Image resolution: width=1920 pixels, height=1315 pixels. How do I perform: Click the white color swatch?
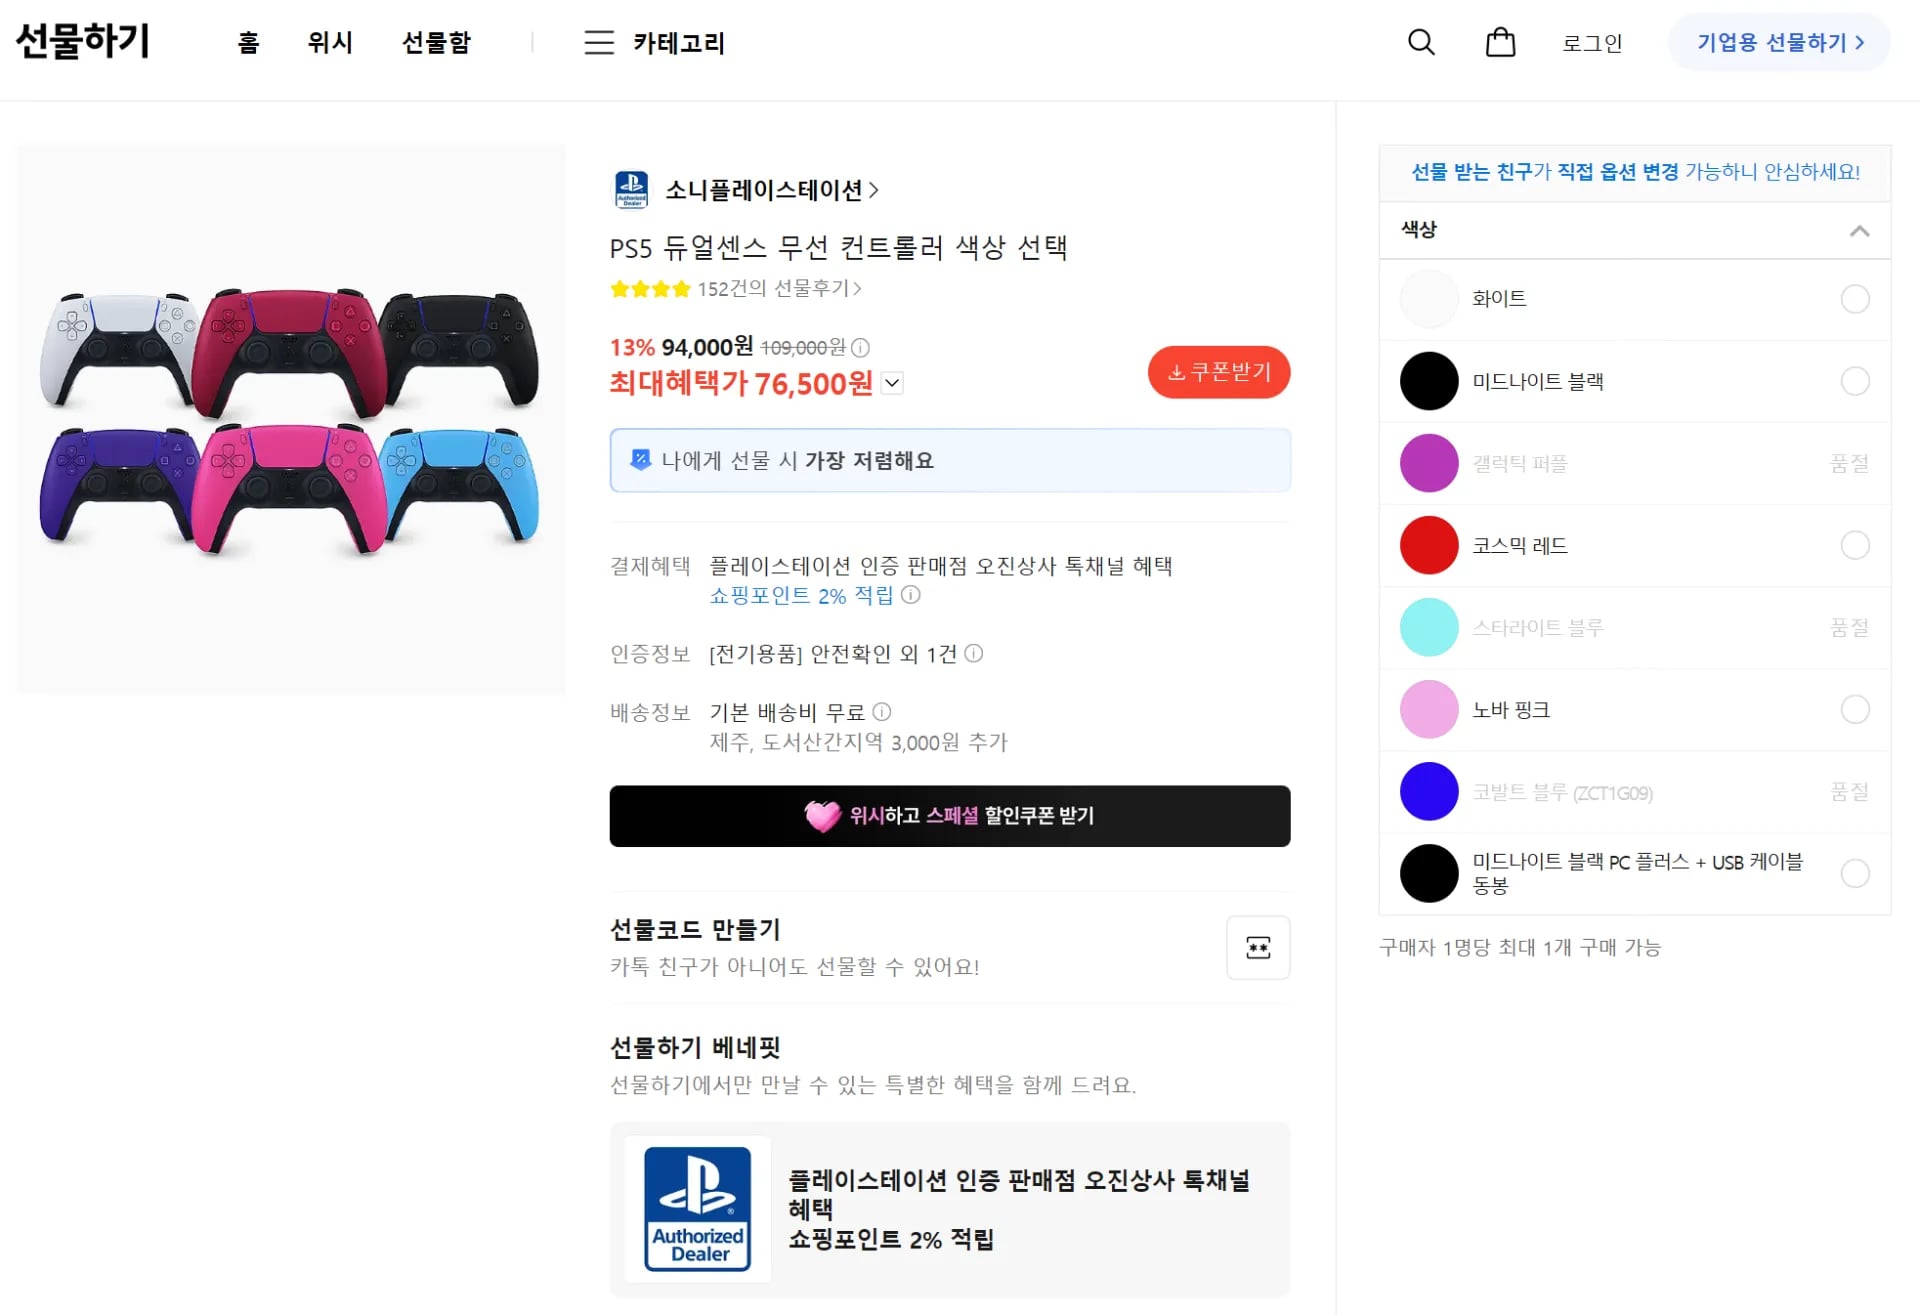(1429, 299)
